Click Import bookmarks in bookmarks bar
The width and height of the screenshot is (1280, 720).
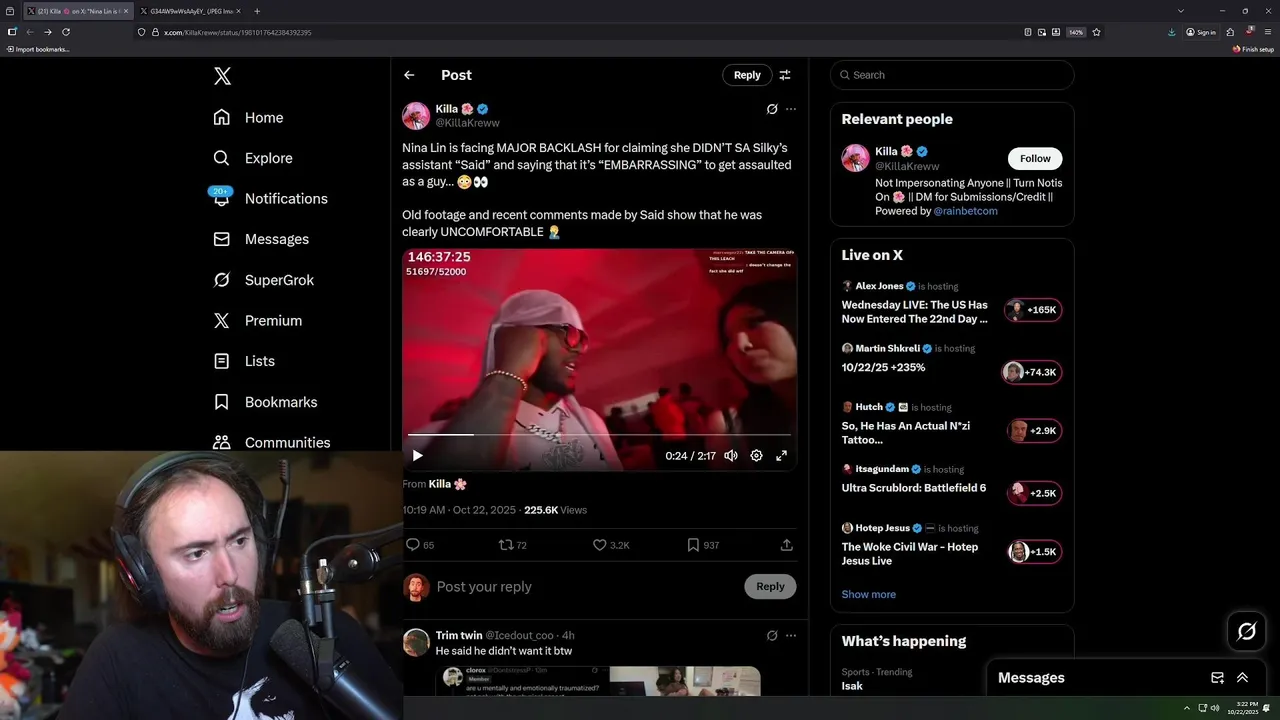(x=38, y=49)
